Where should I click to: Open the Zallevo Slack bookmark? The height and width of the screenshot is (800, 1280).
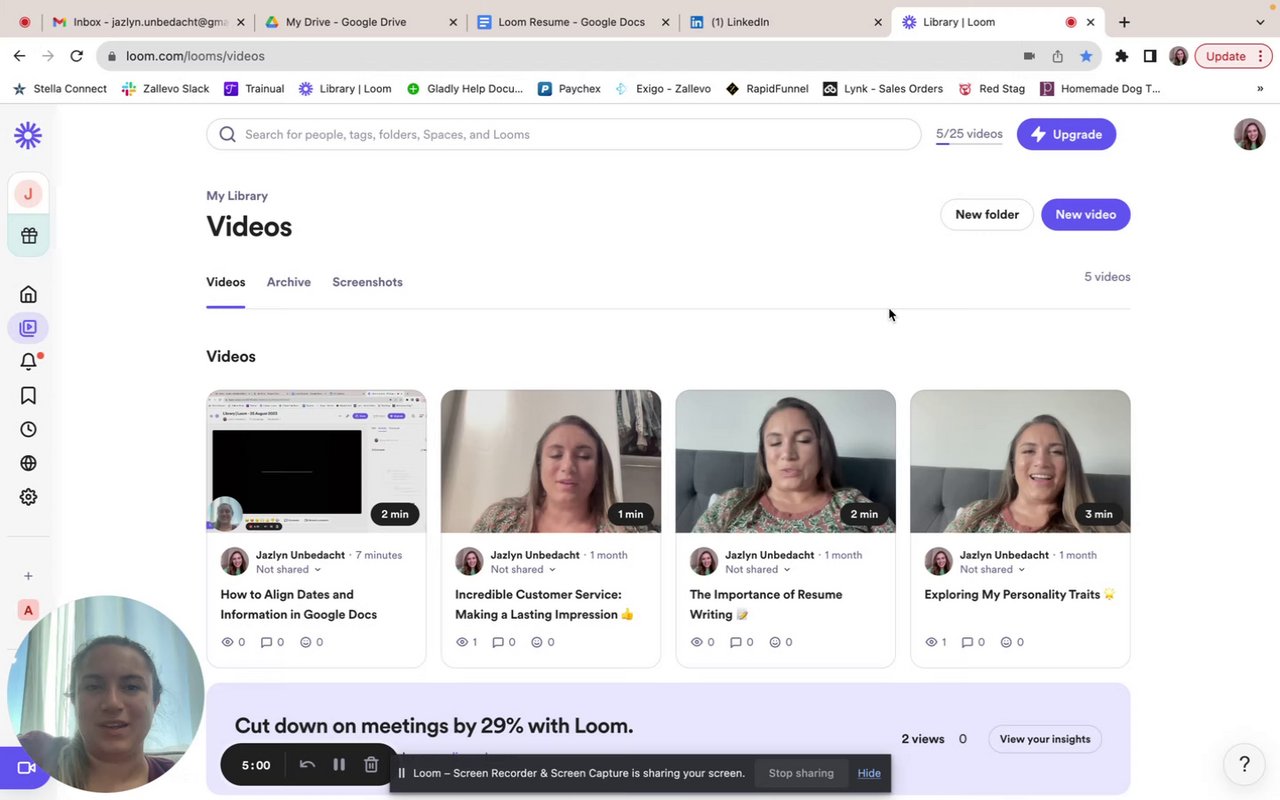point(166,89)
